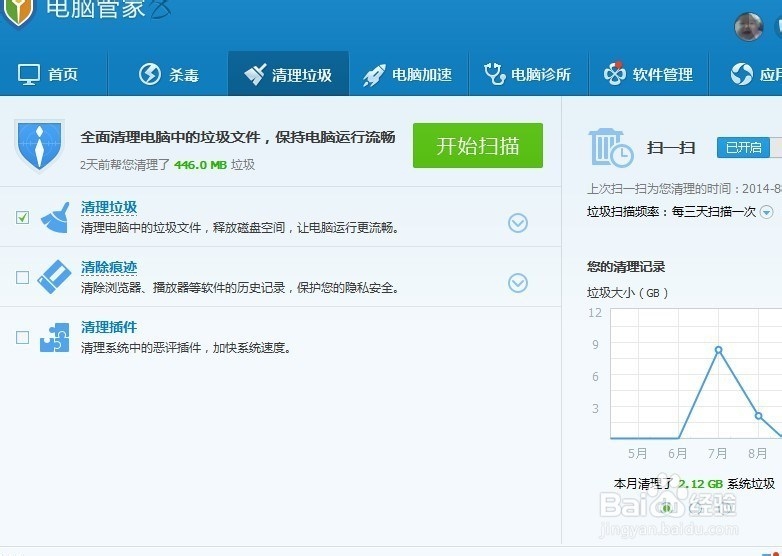
Task: Switch to the 杀毒 antivirus tab
Action: pyautogui.click(x=168, y=74)
